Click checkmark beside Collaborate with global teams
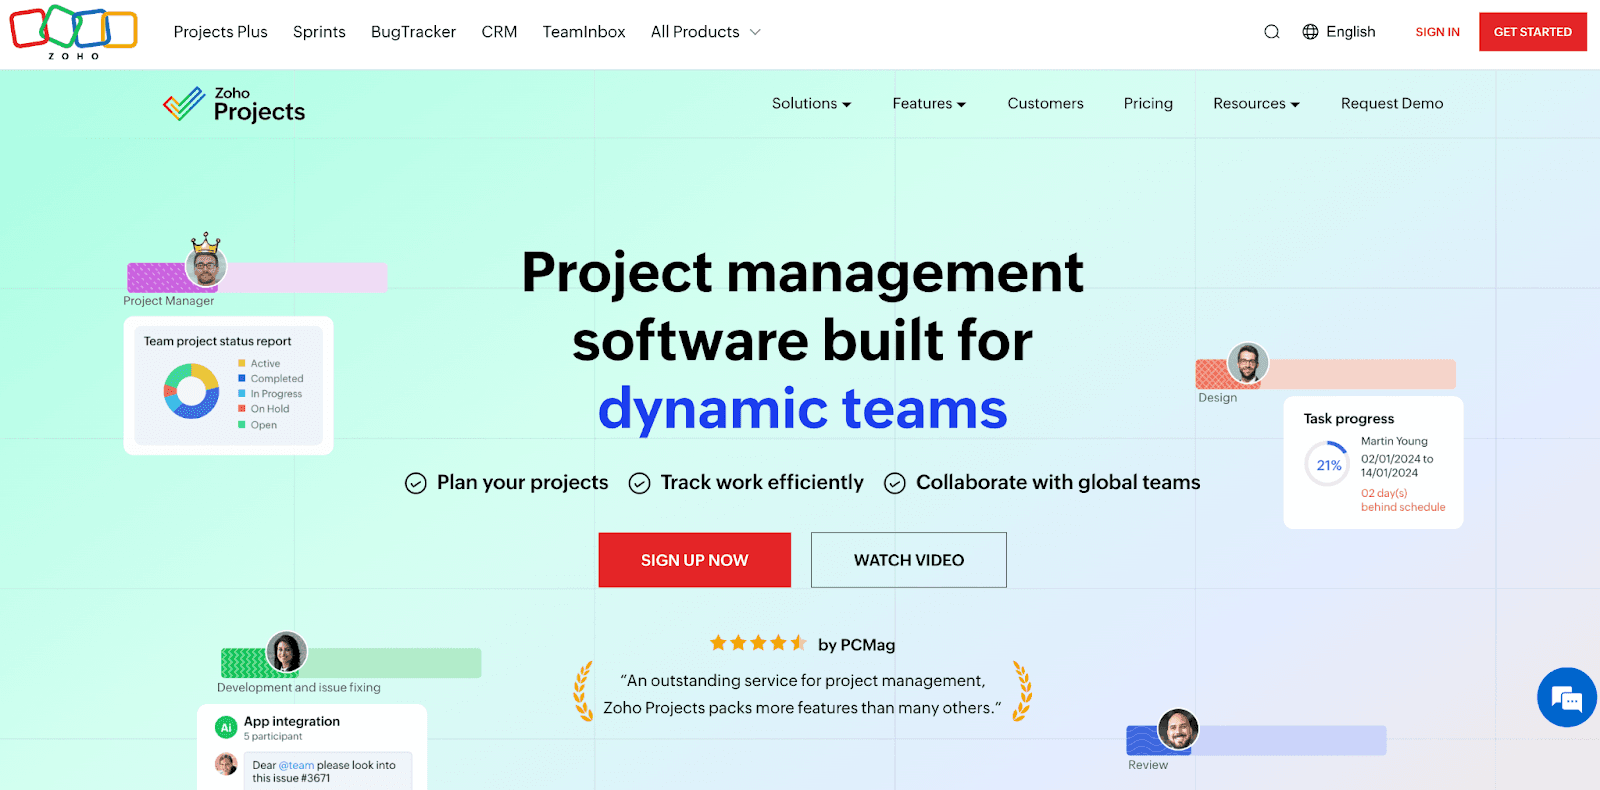1600x790 pixels. pos(895,484)
